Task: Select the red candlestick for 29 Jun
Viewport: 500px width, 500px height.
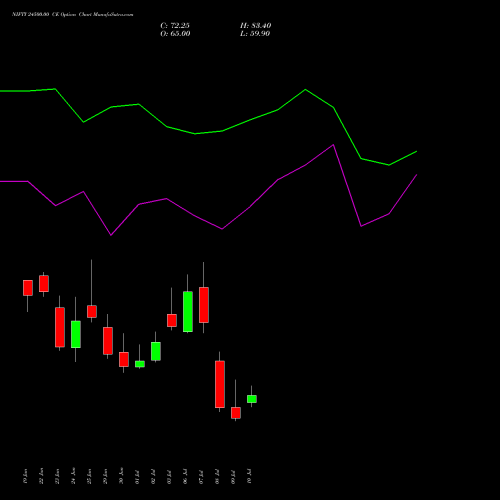Action: coord(108,341)
